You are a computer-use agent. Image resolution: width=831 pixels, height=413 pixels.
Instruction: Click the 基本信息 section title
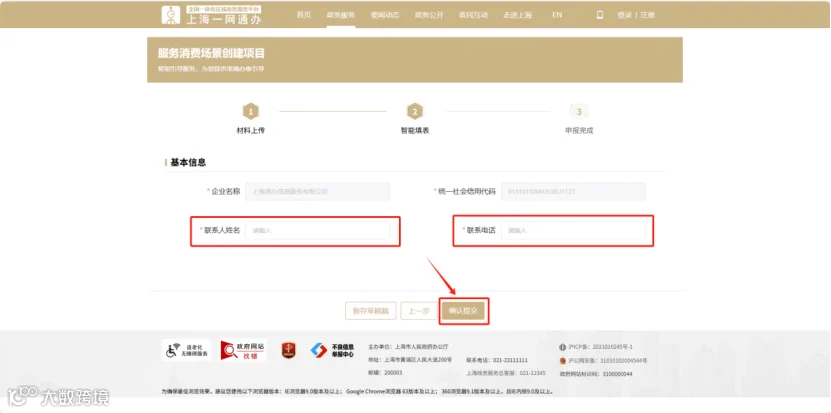pos(188,162)
